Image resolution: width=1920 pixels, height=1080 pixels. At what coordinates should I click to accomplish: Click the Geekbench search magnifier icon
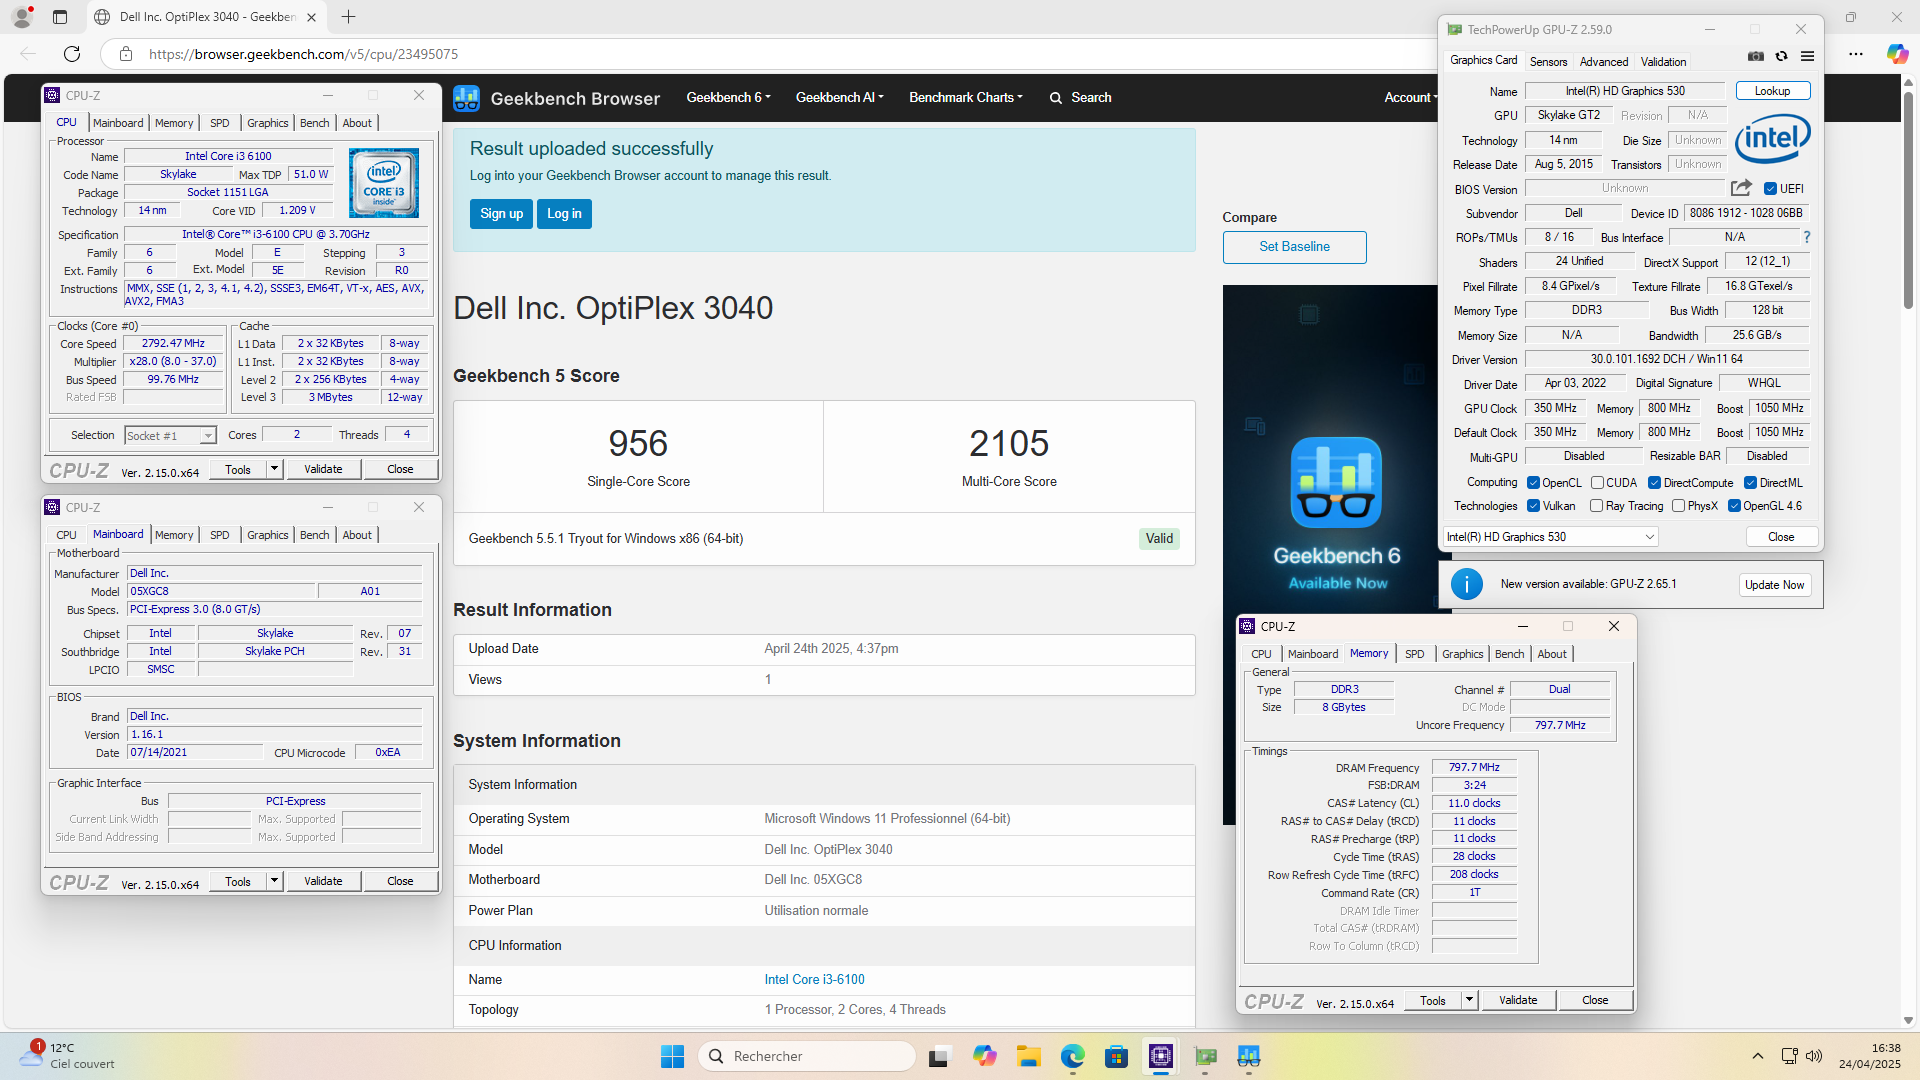pos(1055,98)
